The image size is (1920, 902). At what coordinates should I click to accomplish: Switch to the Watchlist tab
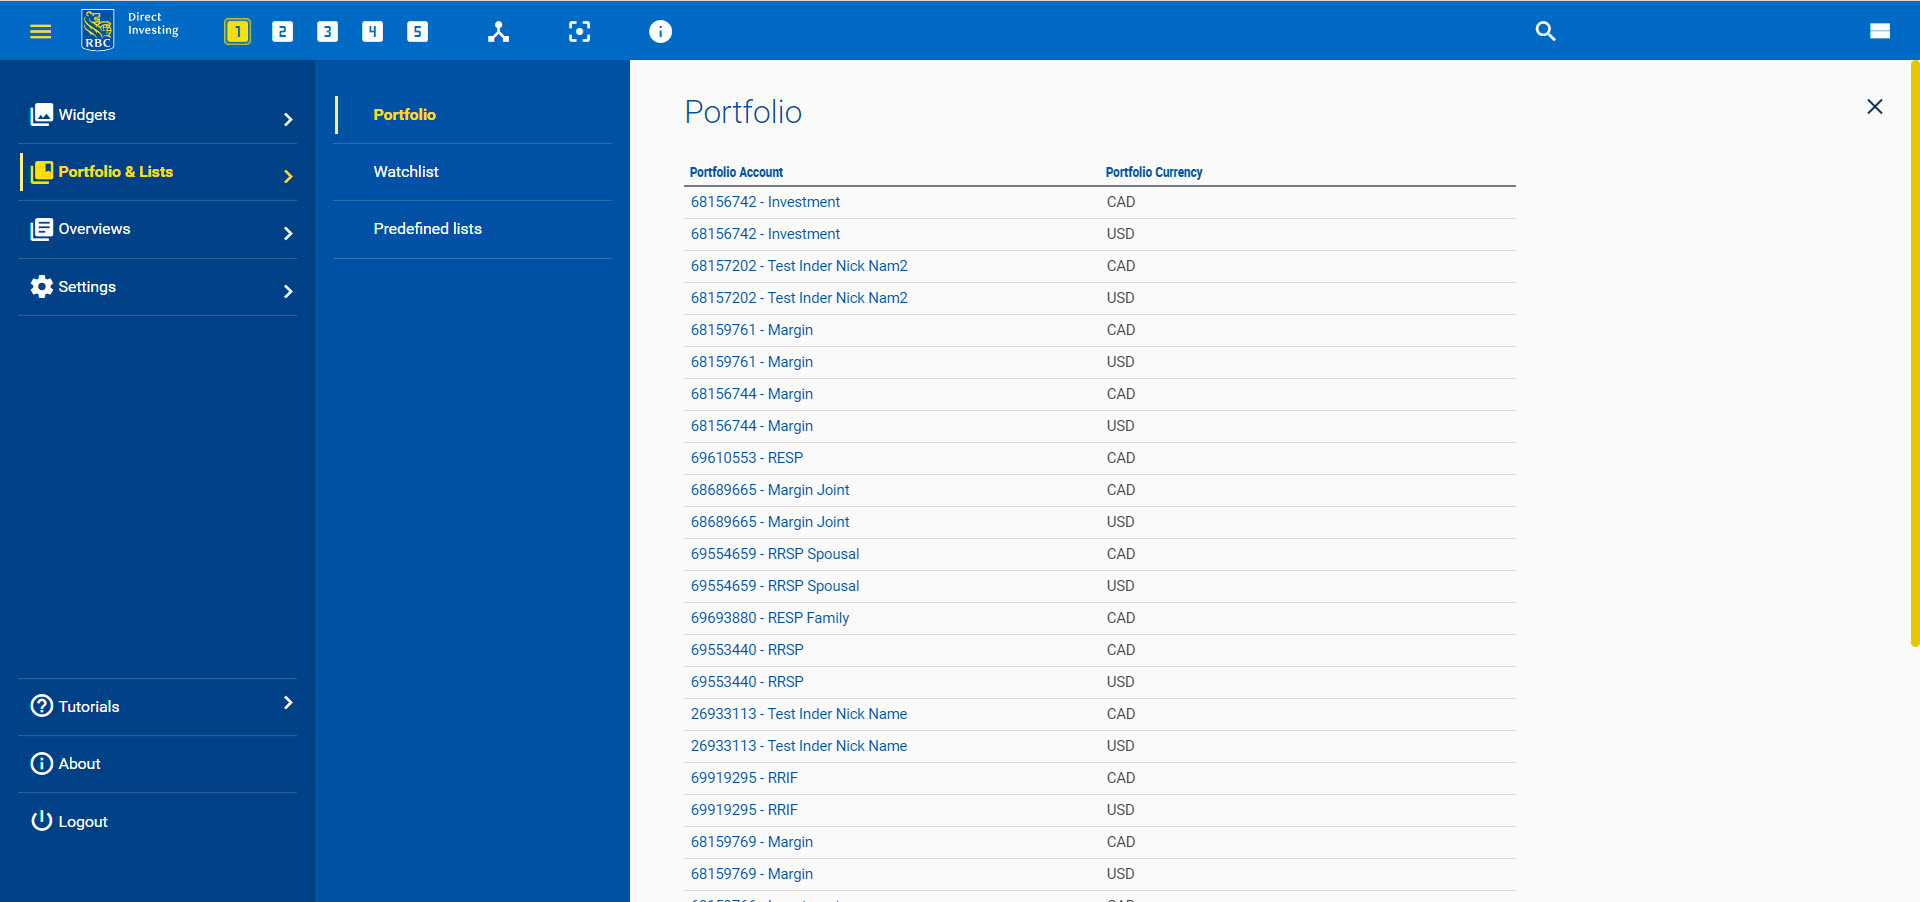pyautogui.click(x=406, y=171)
